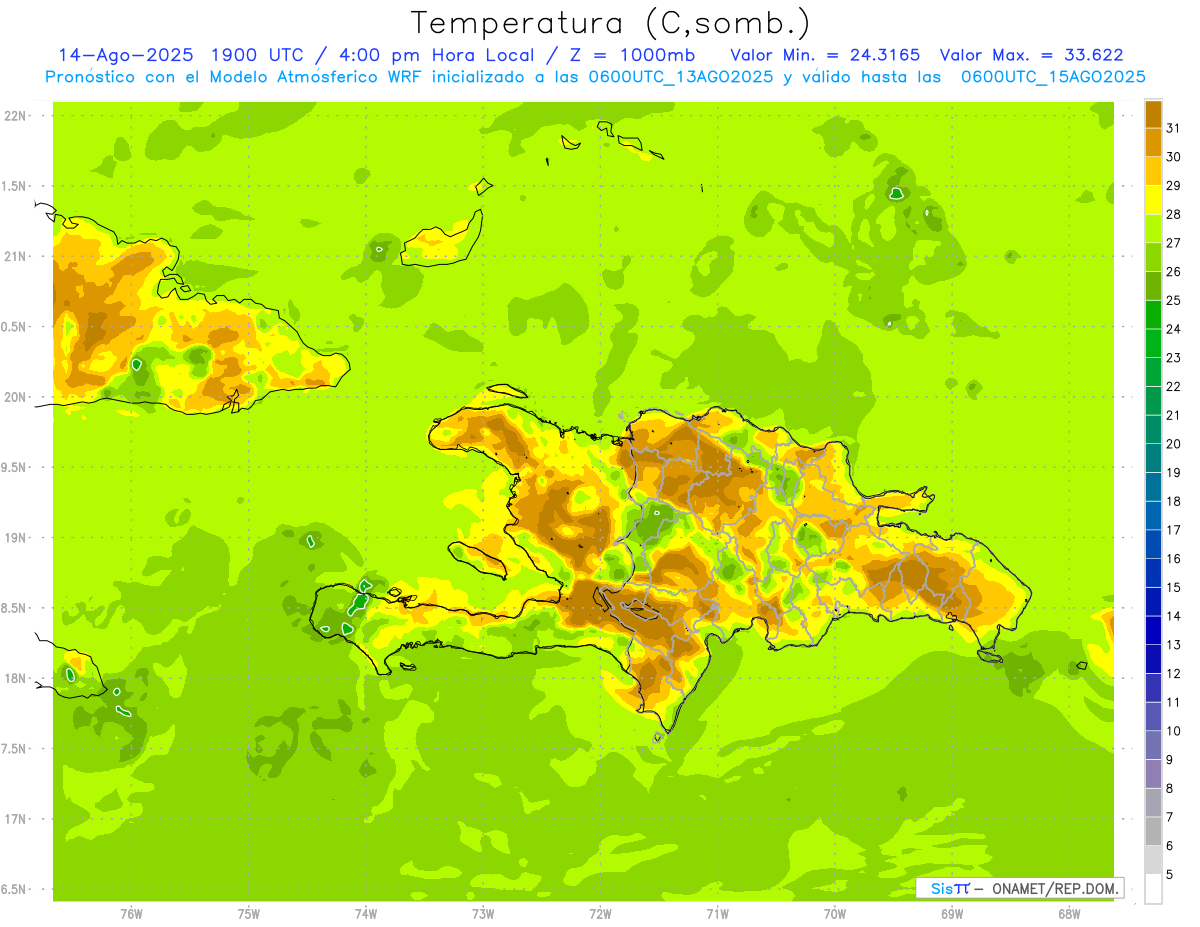Select the lime colorbar segment between 27 and 28
Viewport: 1200px width, 927px height.
coord(1153,228)
